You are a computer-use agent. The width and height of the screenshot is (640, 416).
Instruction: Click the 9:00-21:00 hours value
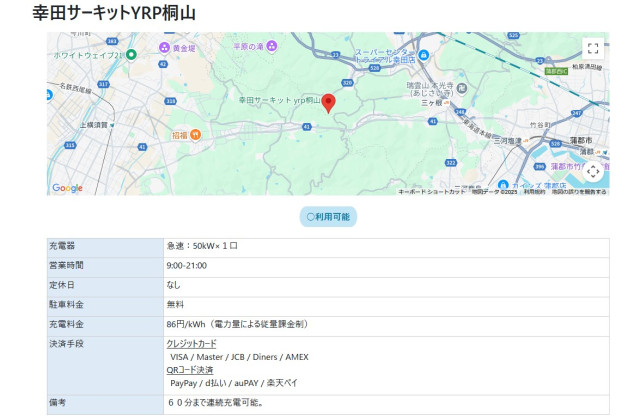tap(187, 265)
